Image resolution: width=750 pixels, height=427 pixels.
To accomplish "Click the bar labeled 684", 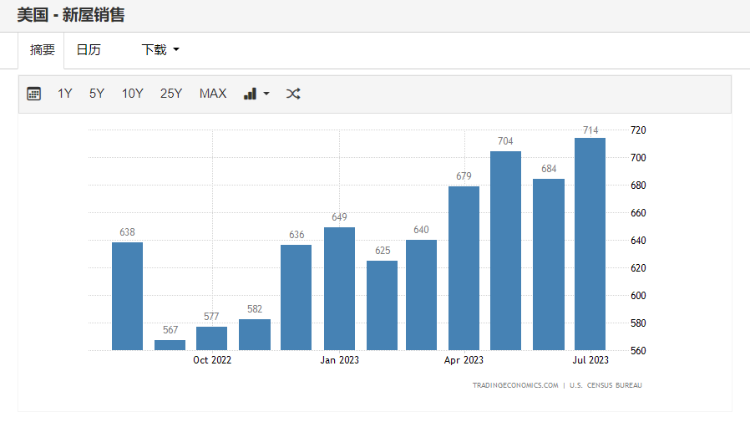I will click(x=549, y=264).
